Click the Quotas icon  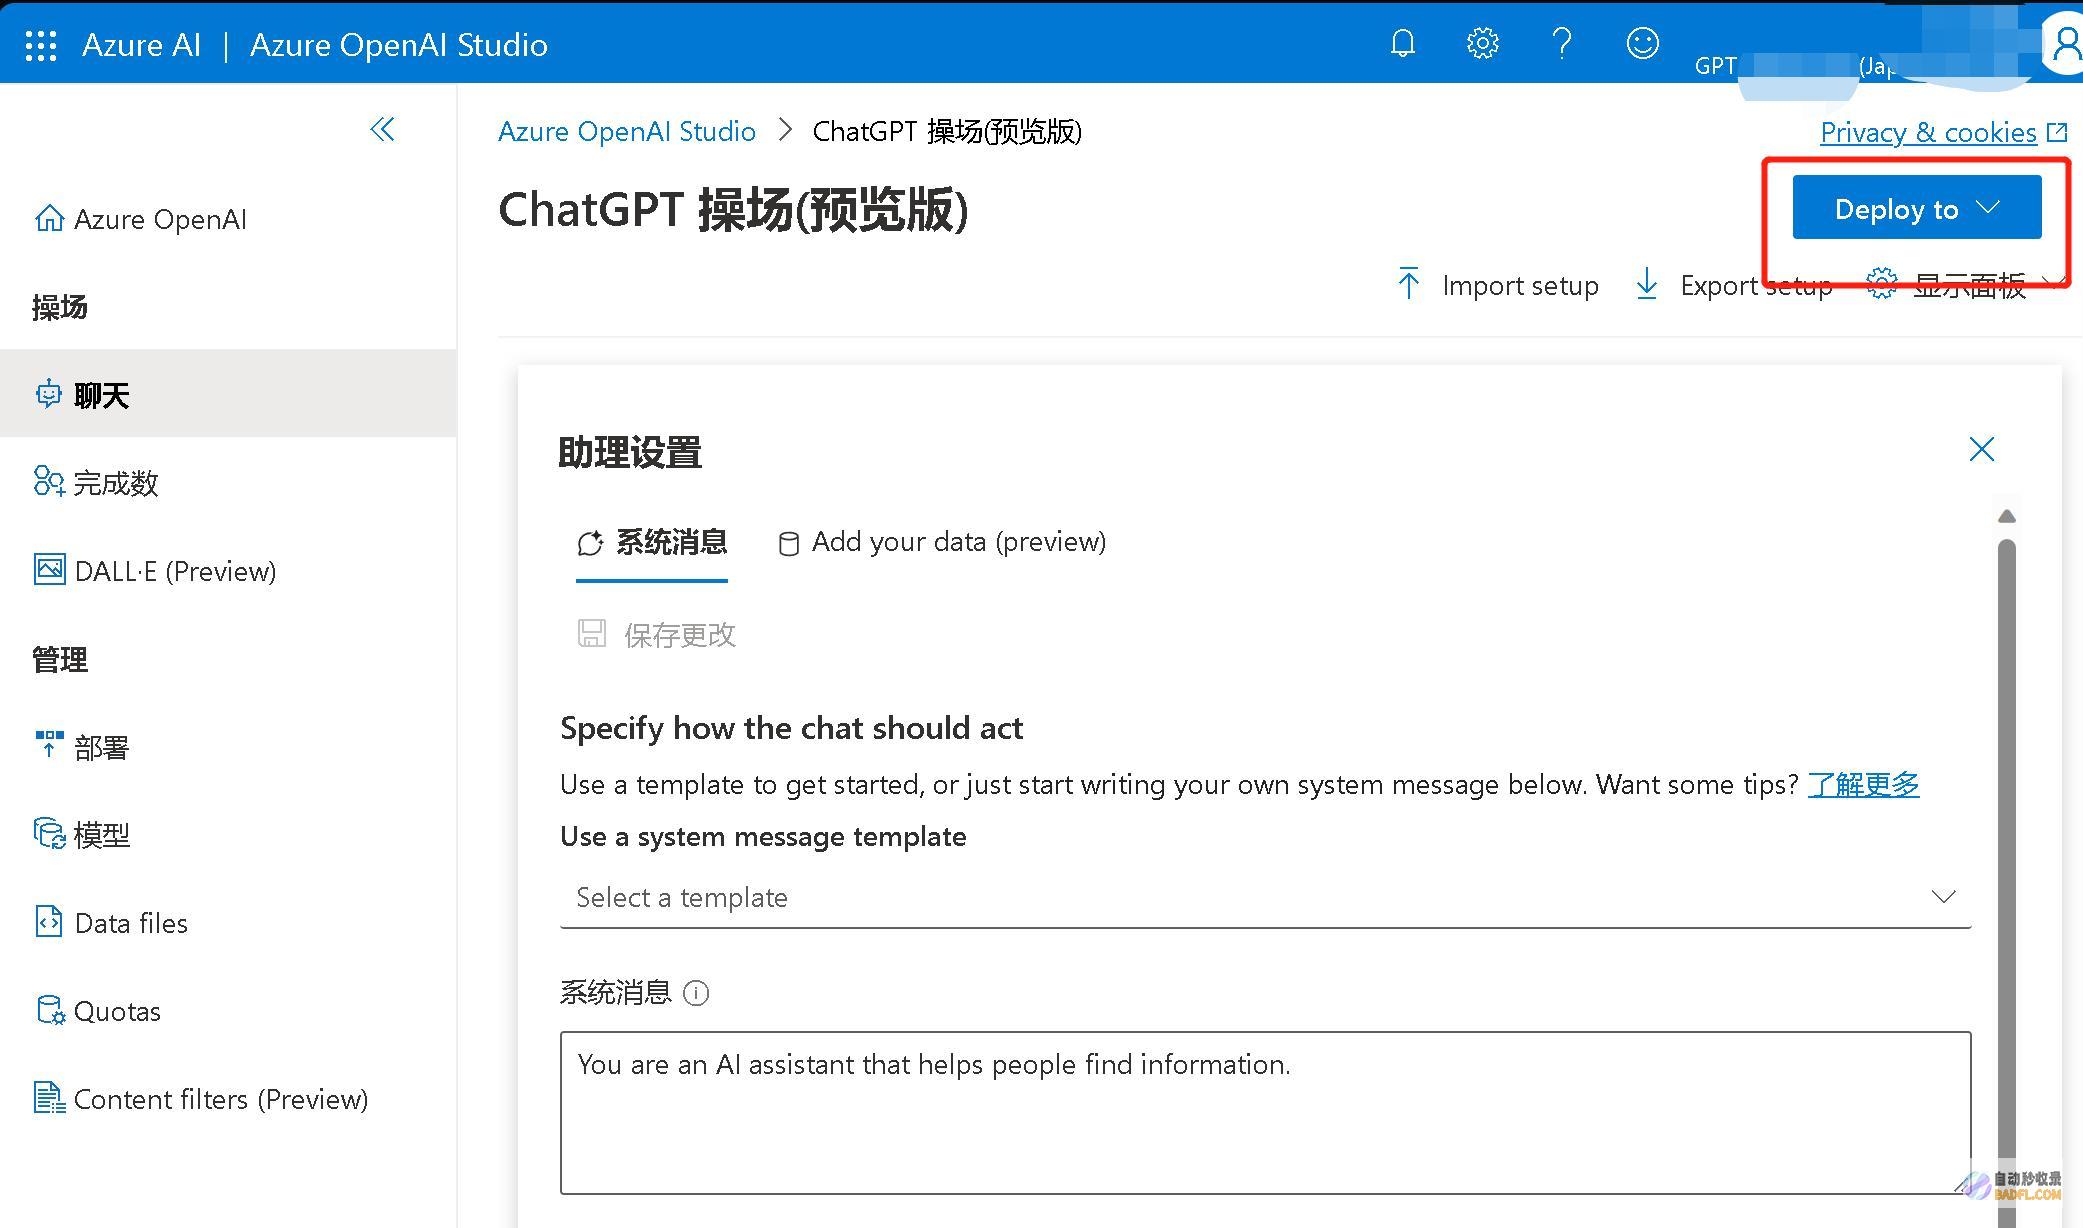tap(50, 1010)
